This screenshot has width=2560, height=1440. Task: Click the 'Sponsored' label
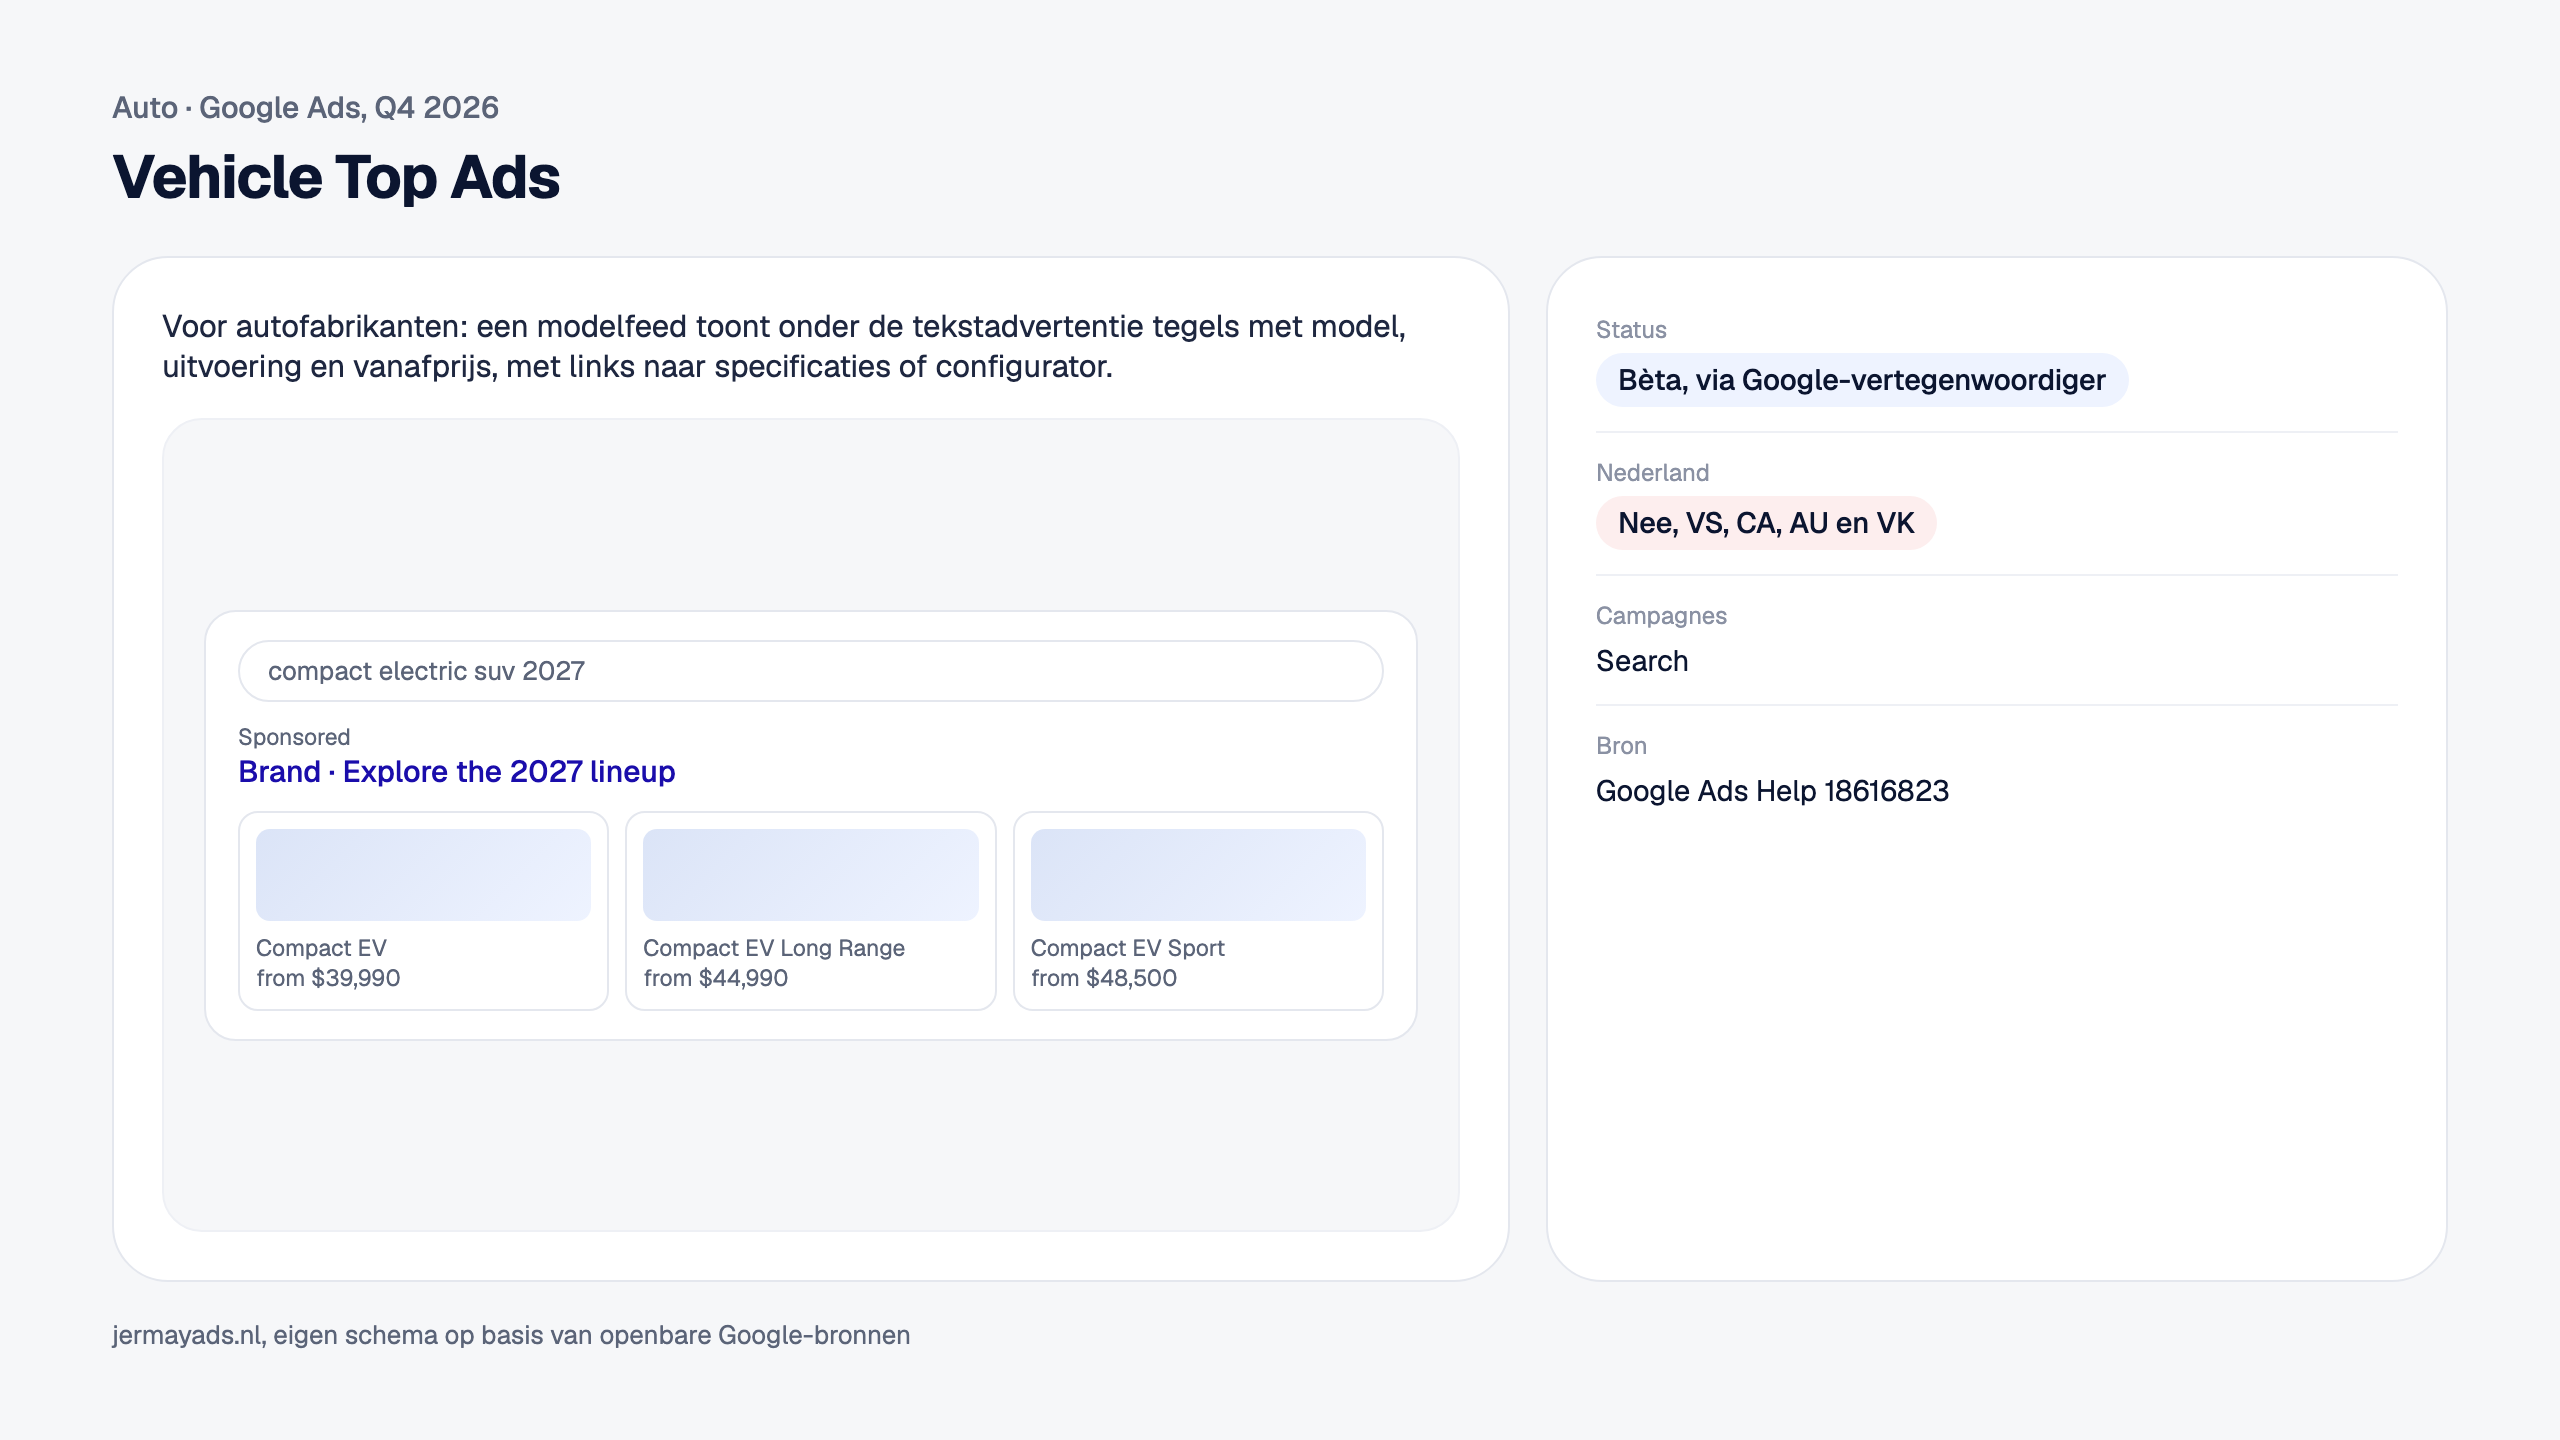[294, 737]
